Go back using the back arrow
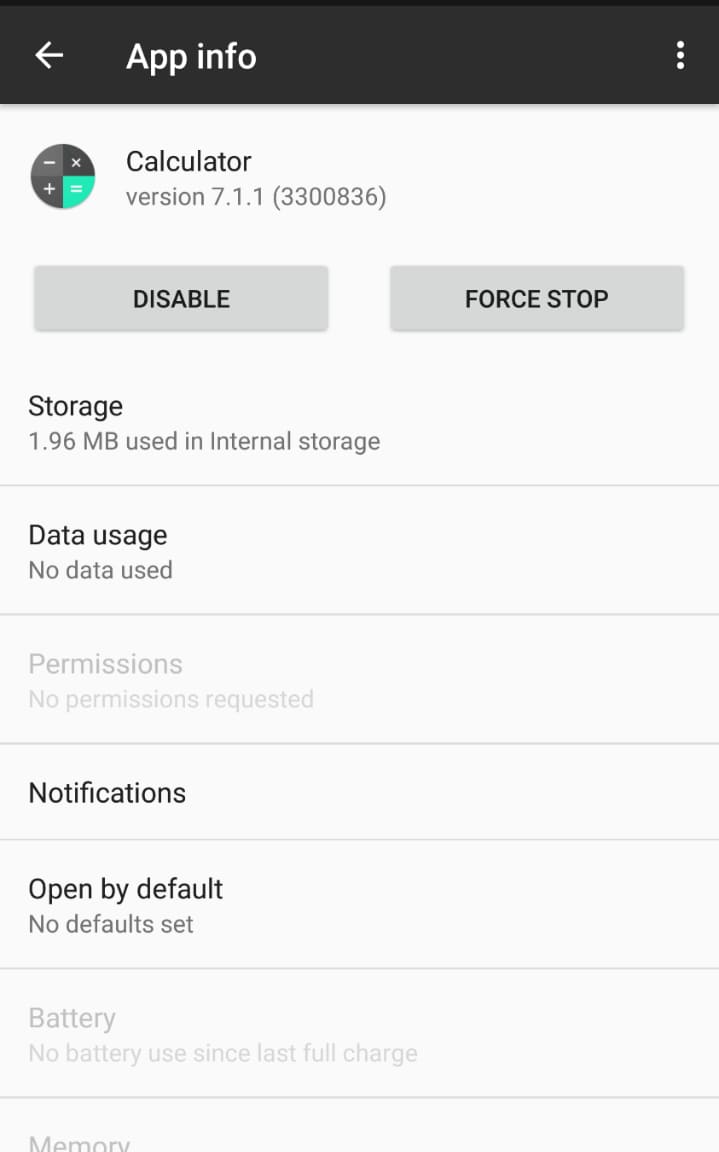 pyautogui.click(x=49, y=56)
